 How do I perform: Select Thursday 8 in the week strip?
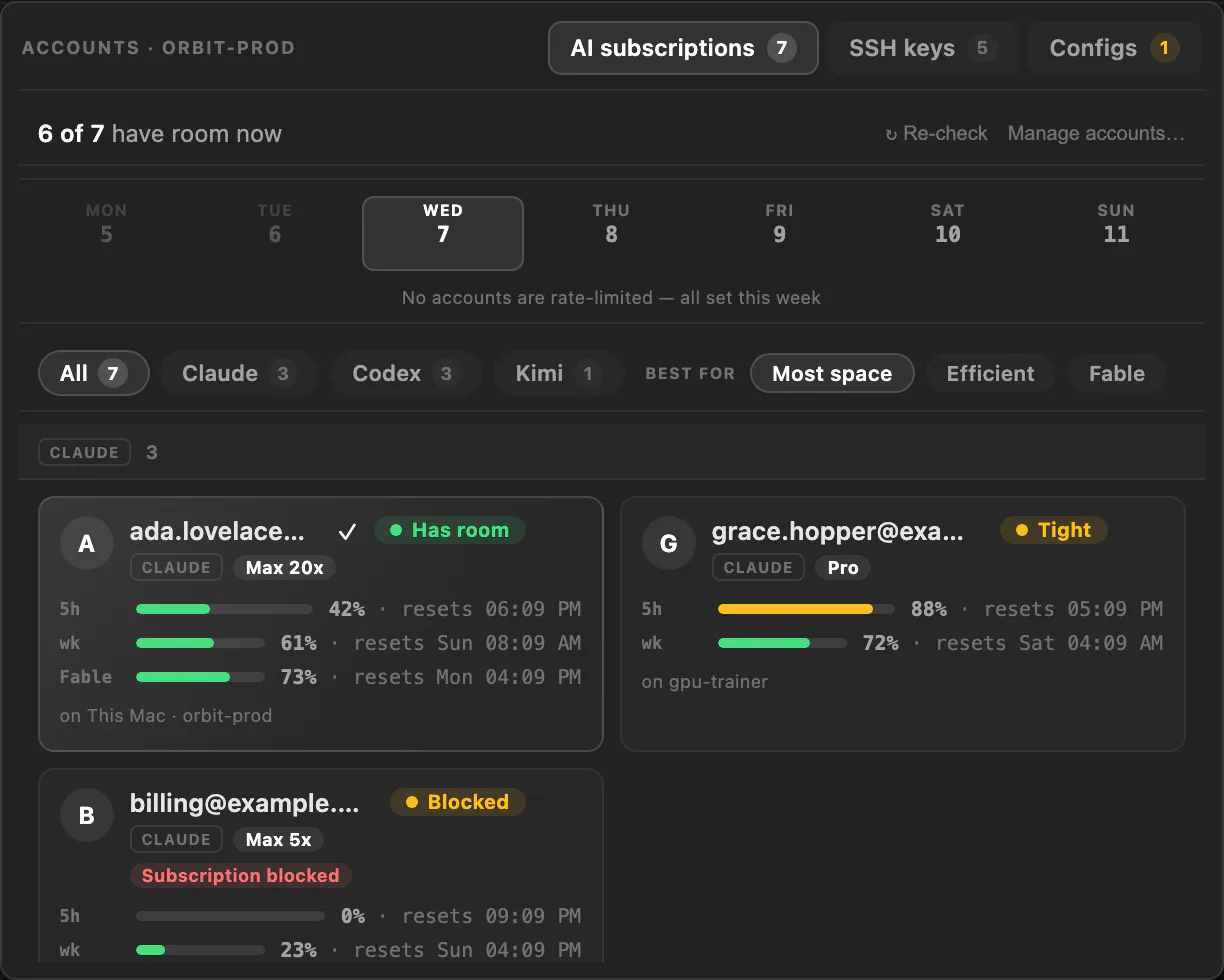pyautogui.click(x=611, y=233)
